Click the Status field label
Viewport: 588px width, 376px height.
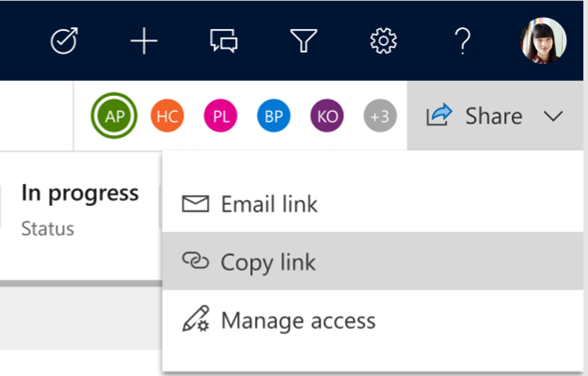click(48, 229)
